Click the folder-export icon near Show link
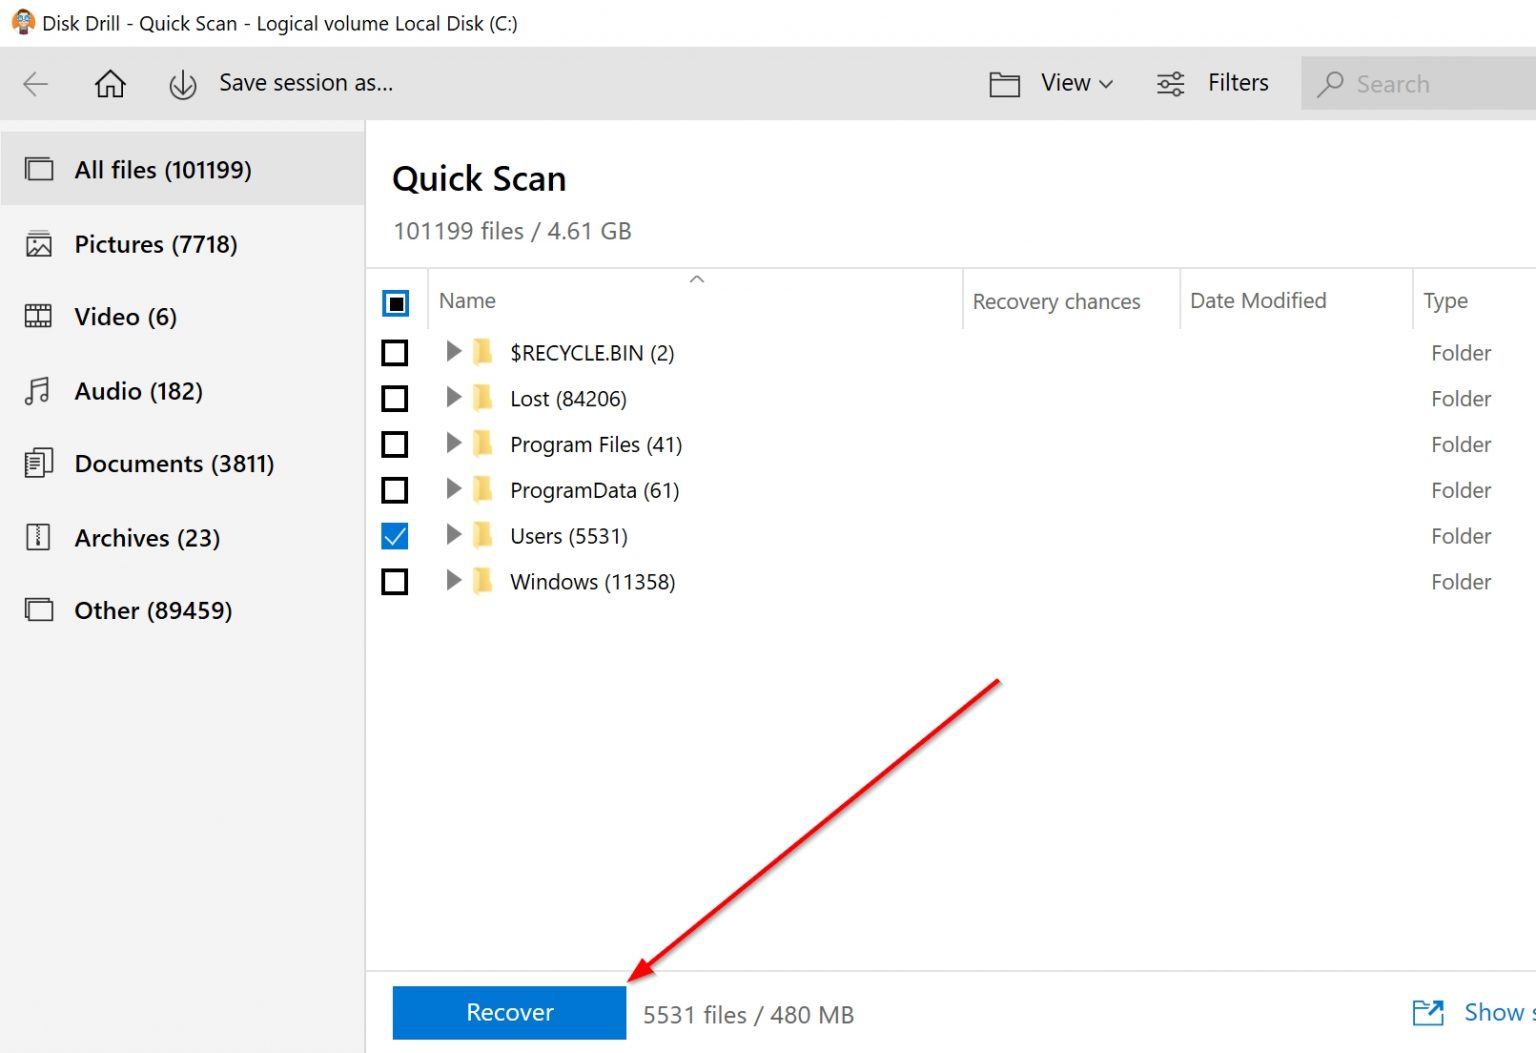 (1428, 1012)
